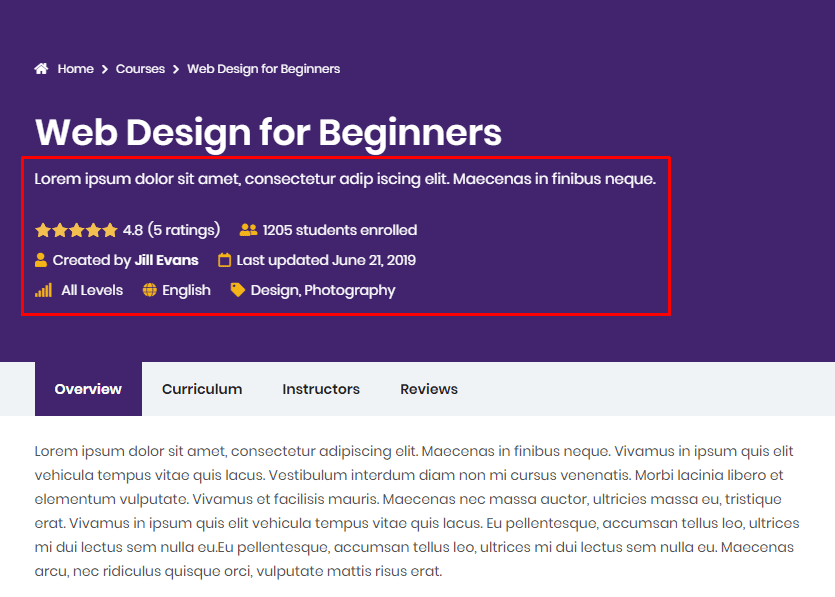Click Web Design for Beginners breadcrumb
835x597 pixels.
264,69
